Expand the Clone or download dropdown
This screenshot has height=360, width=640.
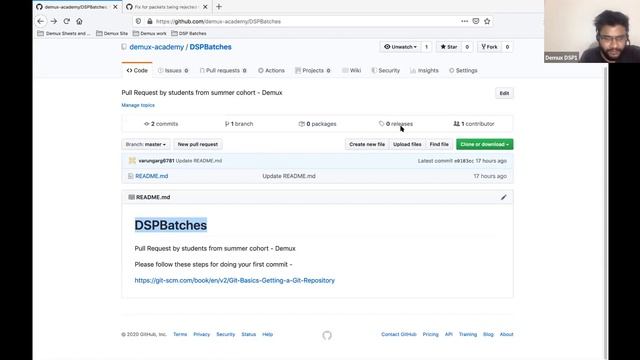pos(484,144)
